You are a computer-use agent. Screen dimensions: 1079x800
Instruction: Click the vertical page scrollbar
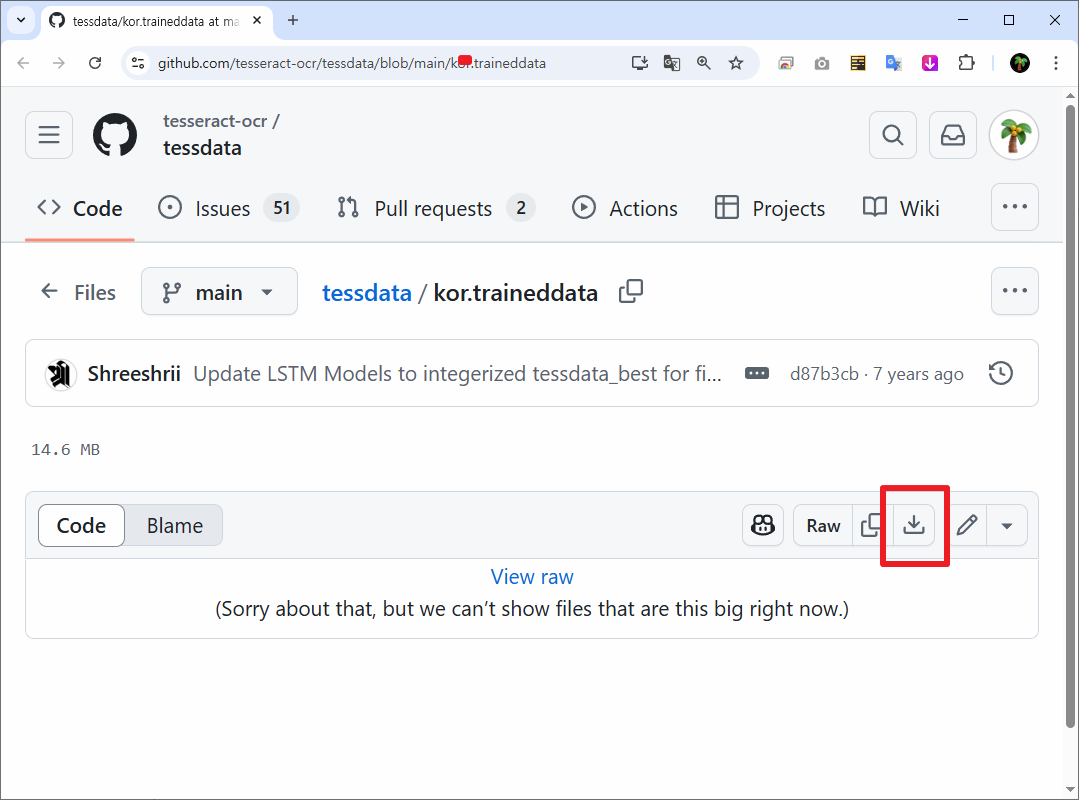[1070, 416]
